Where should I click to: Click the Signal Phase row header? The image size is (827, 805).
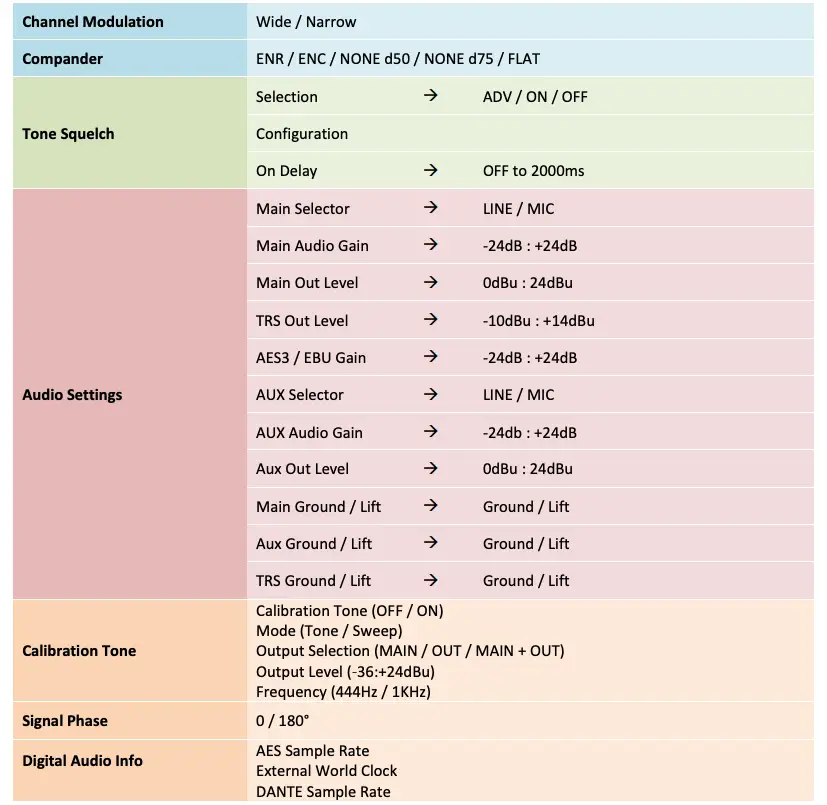coord(65,721)
